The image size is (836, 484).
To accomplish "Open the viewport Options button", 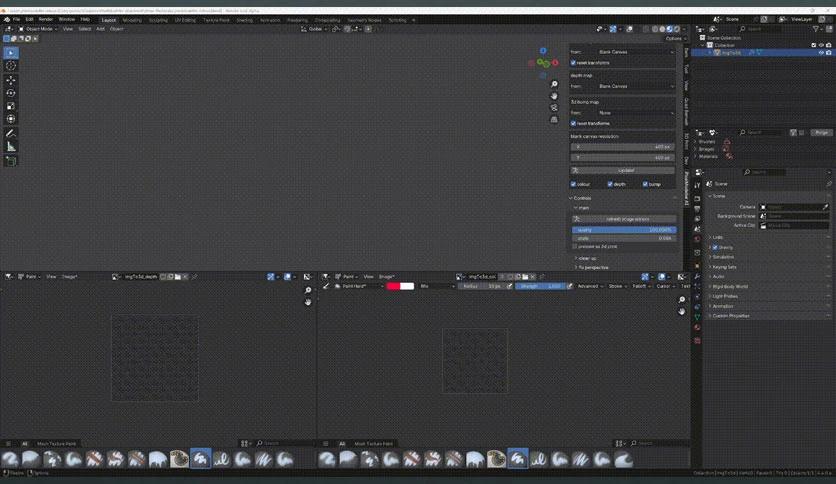I will tap(676, 38).
